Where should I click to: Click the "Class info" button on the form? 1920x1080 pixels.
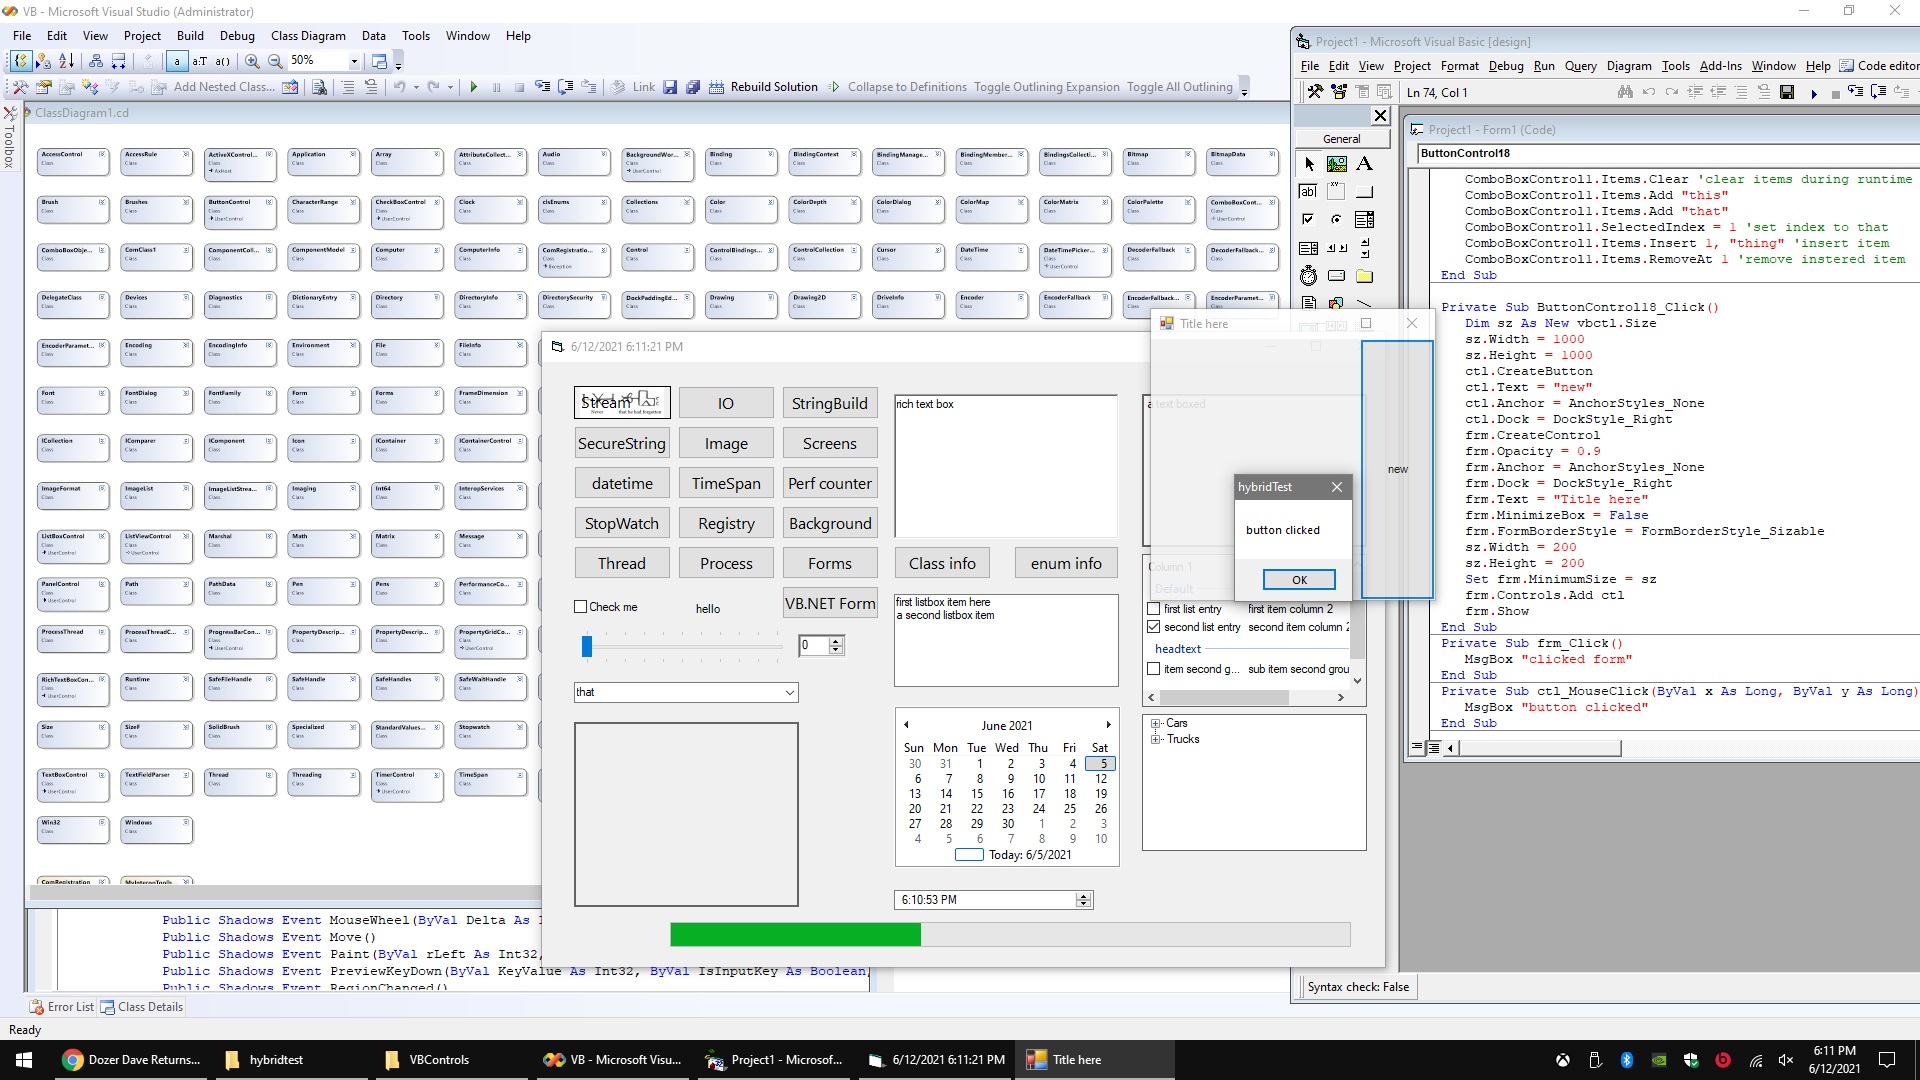coord(941,562)
